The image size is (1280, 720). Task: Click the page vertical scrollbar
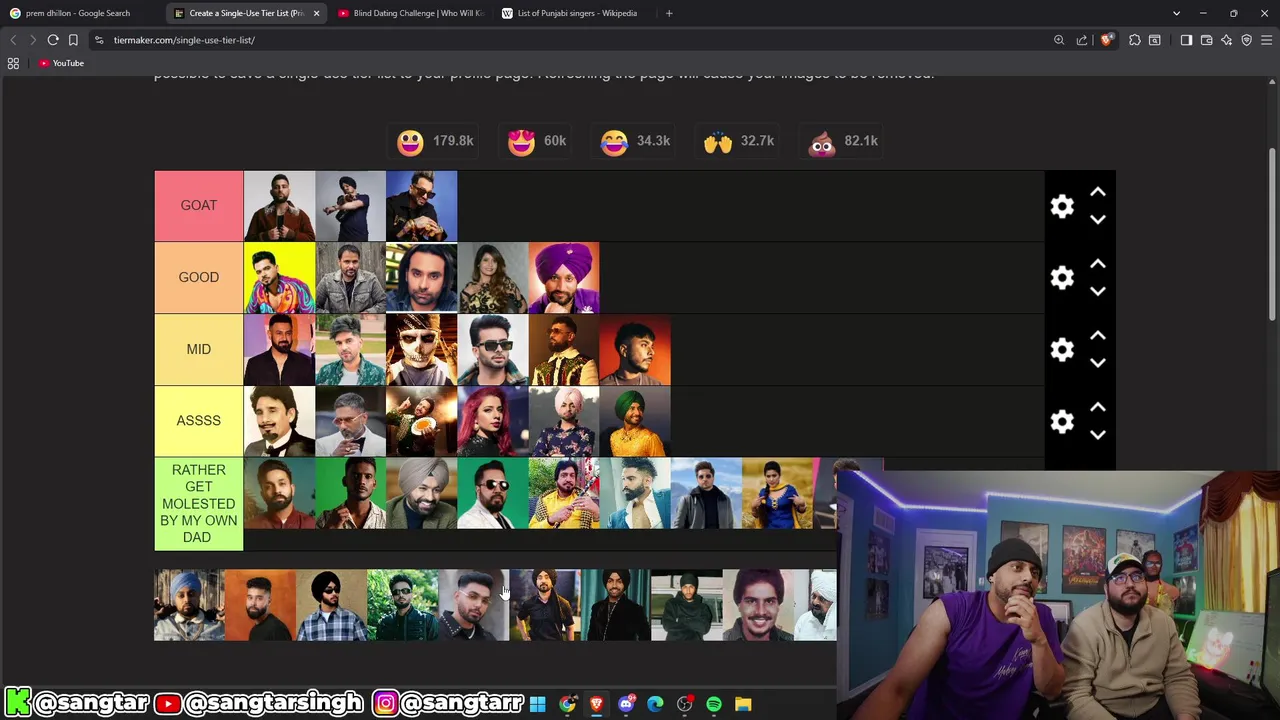click(x=1273, y=235)
